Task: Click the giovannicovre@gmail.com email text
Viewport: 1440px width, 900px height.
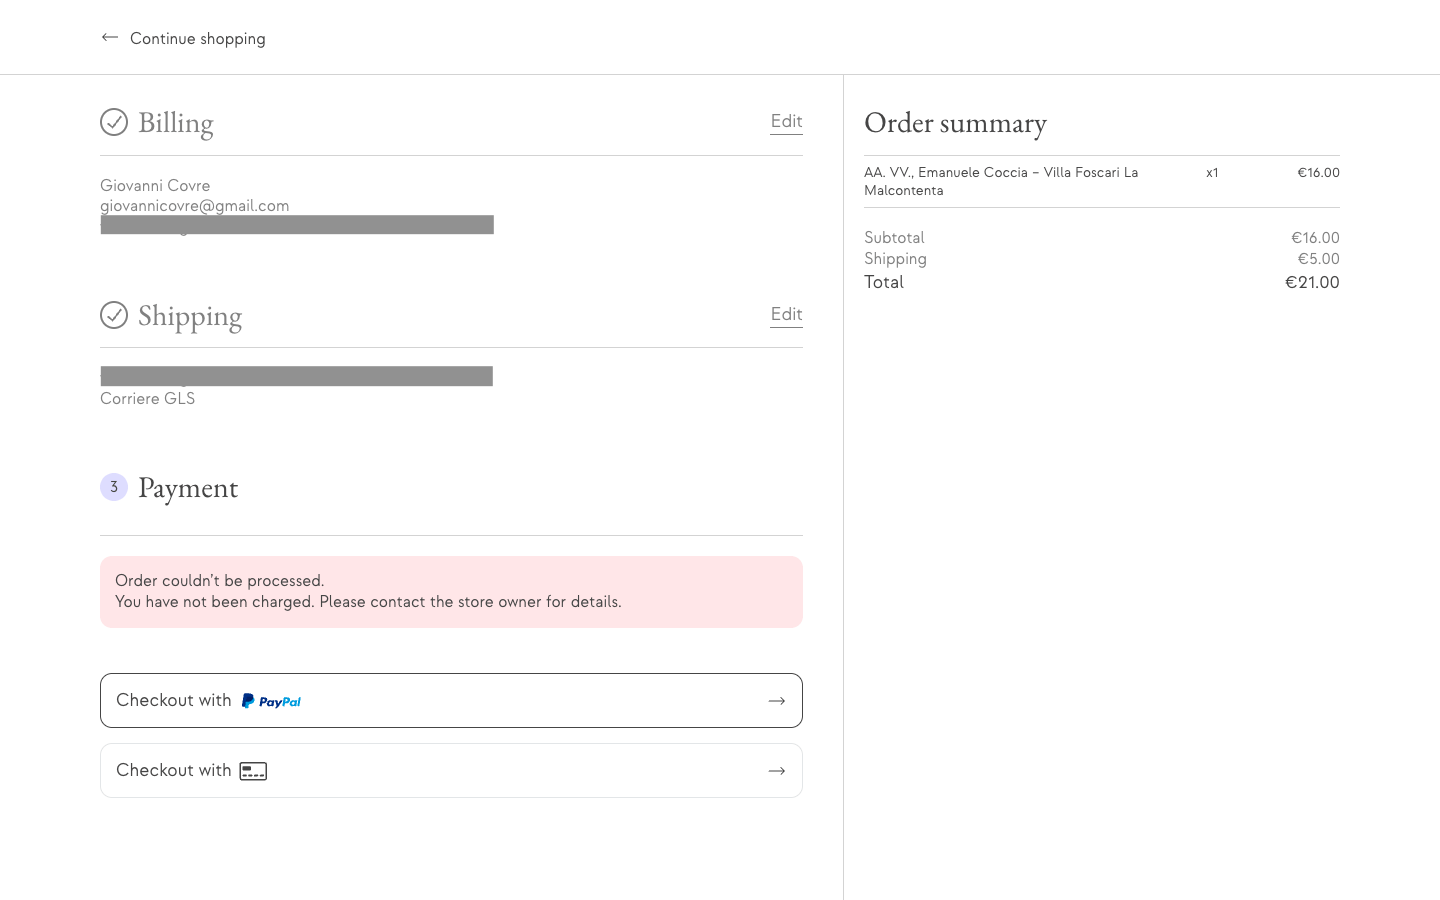Action: 195,205
